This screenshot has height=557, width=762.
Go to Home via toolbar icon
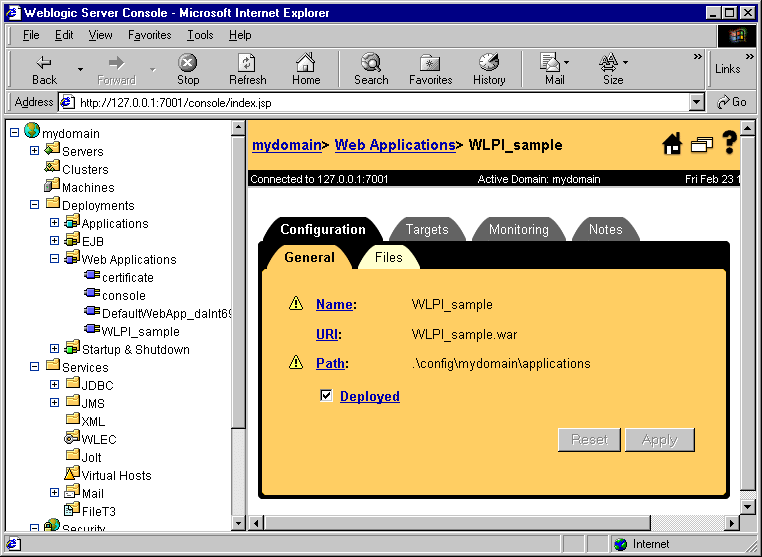point(306,62)
